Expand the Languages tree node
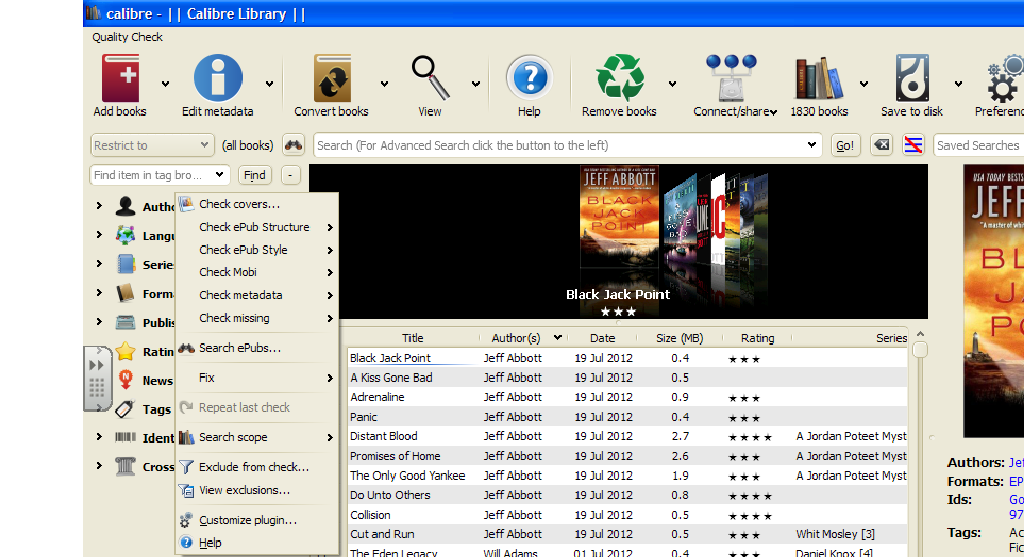The height and width of the screenshot is (558, 1025). point(99,235)
